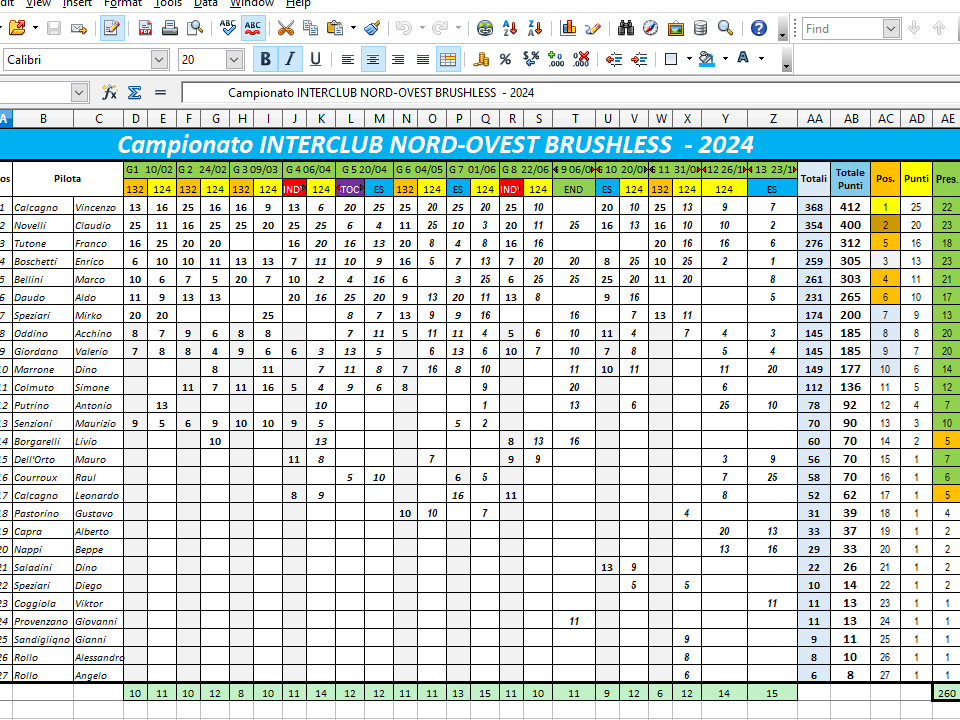Print the spreadsheet with the printer icon
This screenshot has height=720, width=960.
(170, 28)
